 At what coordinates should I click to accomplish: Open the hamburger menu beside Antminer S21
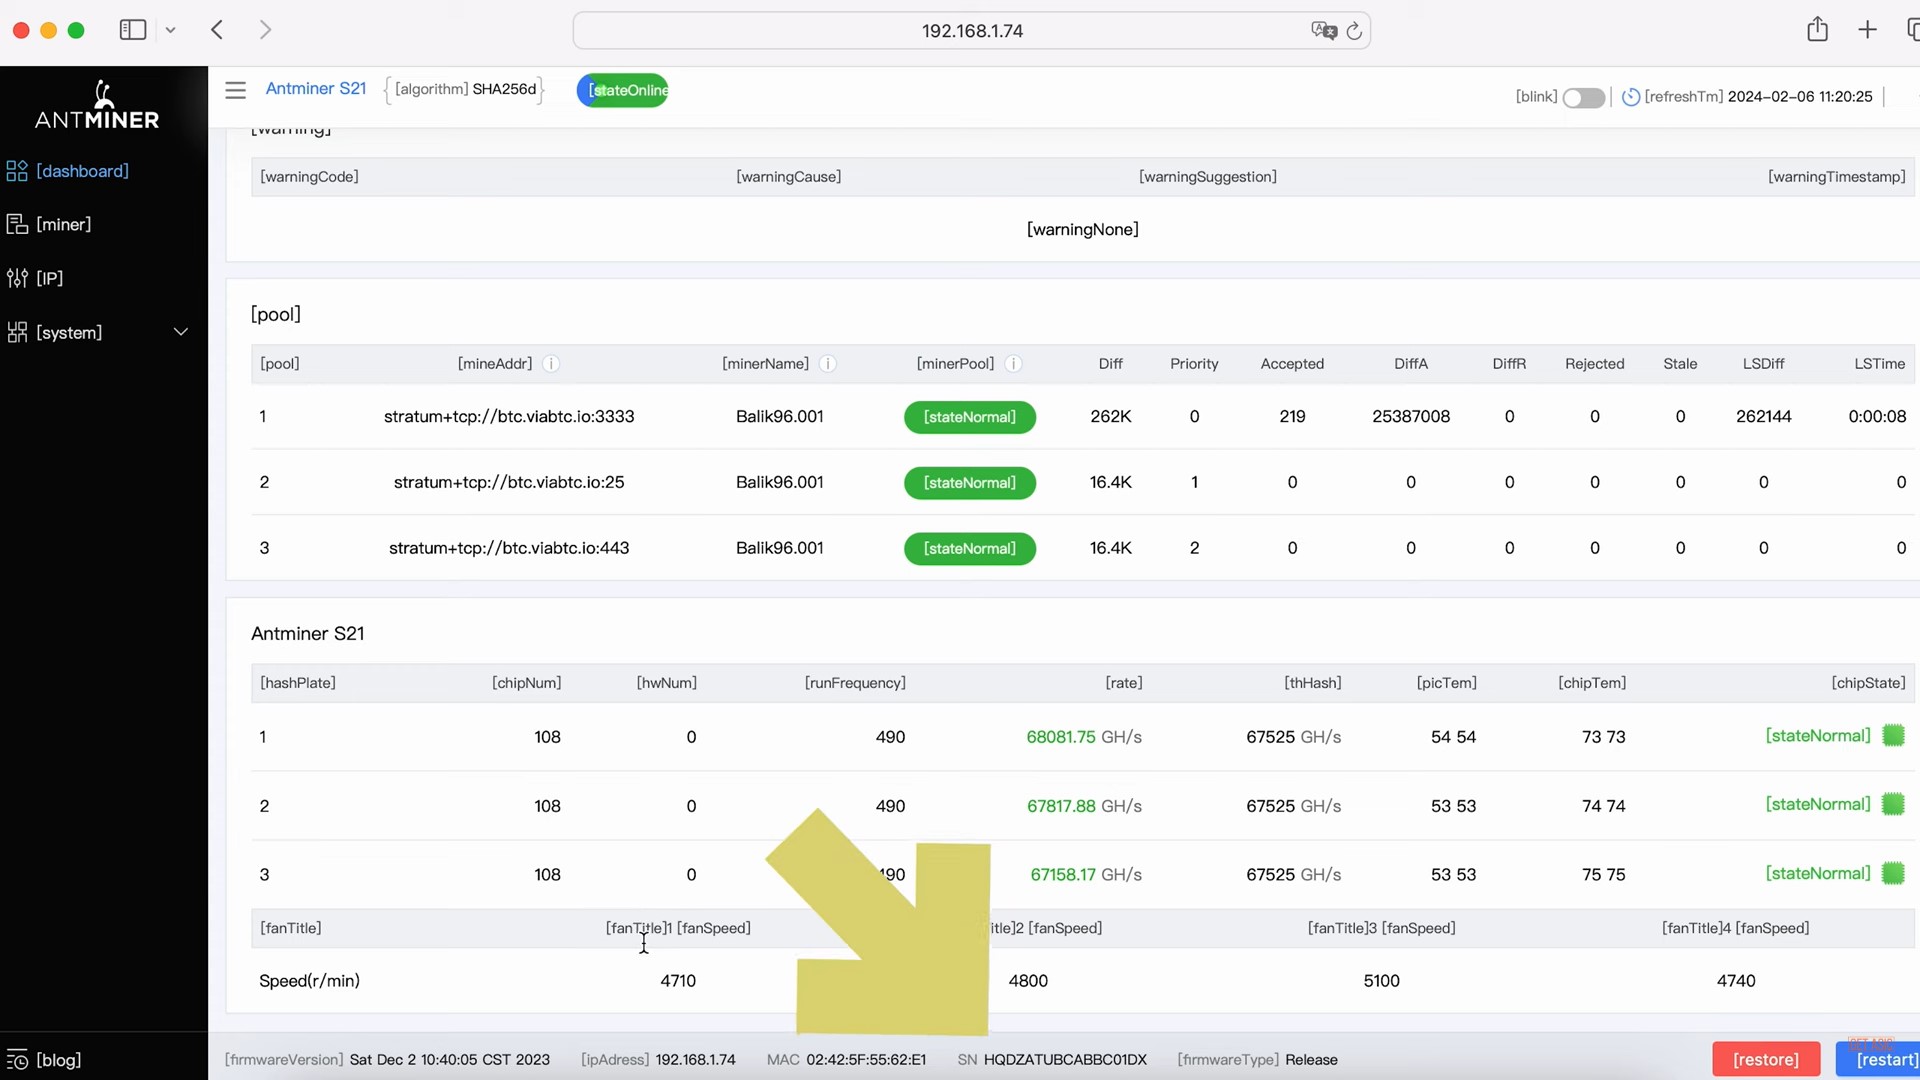pyautogui.click(x=235, y=90)
